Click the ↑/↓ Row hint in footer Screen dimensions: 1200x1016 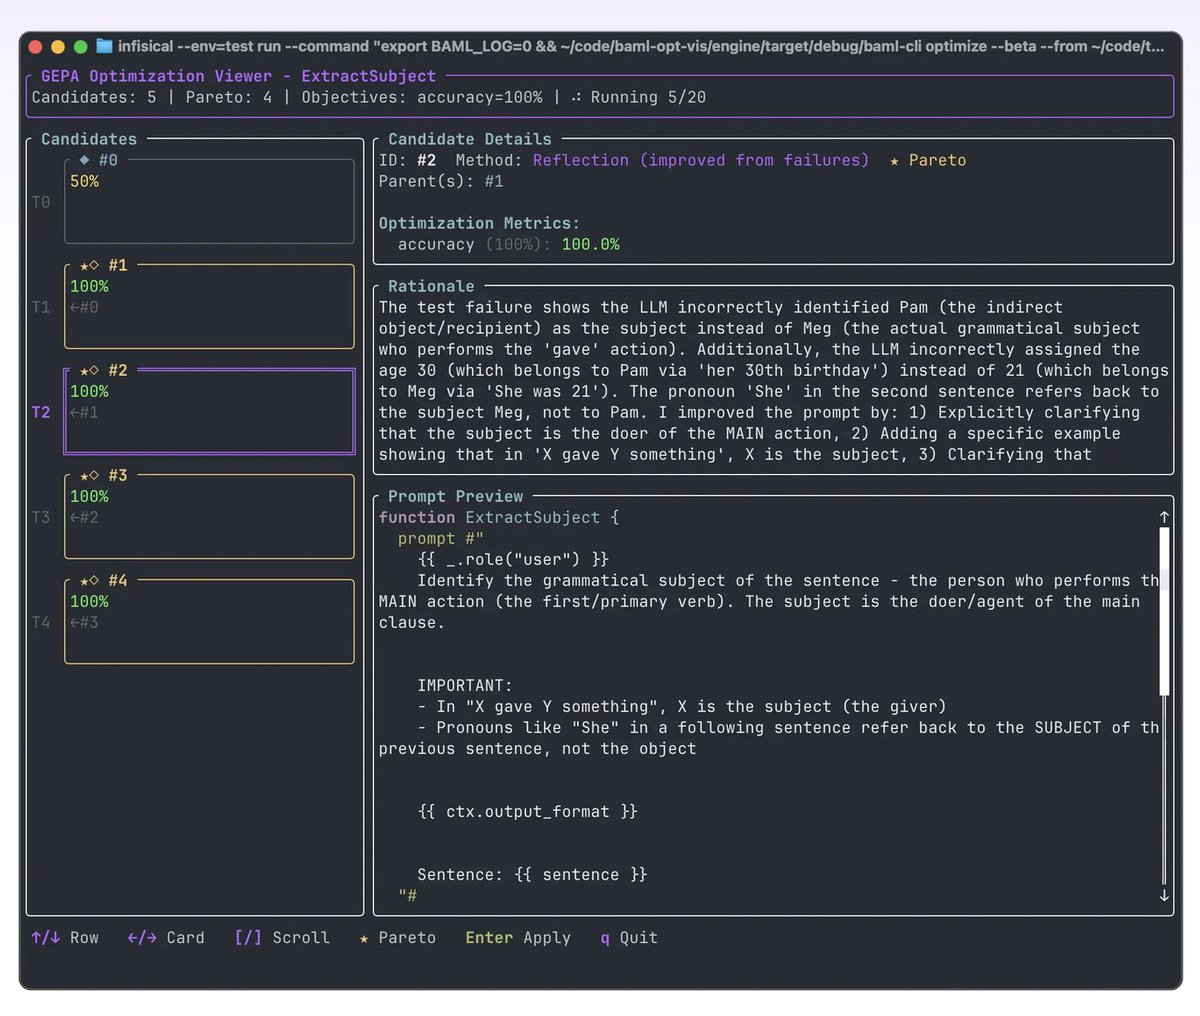click(x=65, y=938)
